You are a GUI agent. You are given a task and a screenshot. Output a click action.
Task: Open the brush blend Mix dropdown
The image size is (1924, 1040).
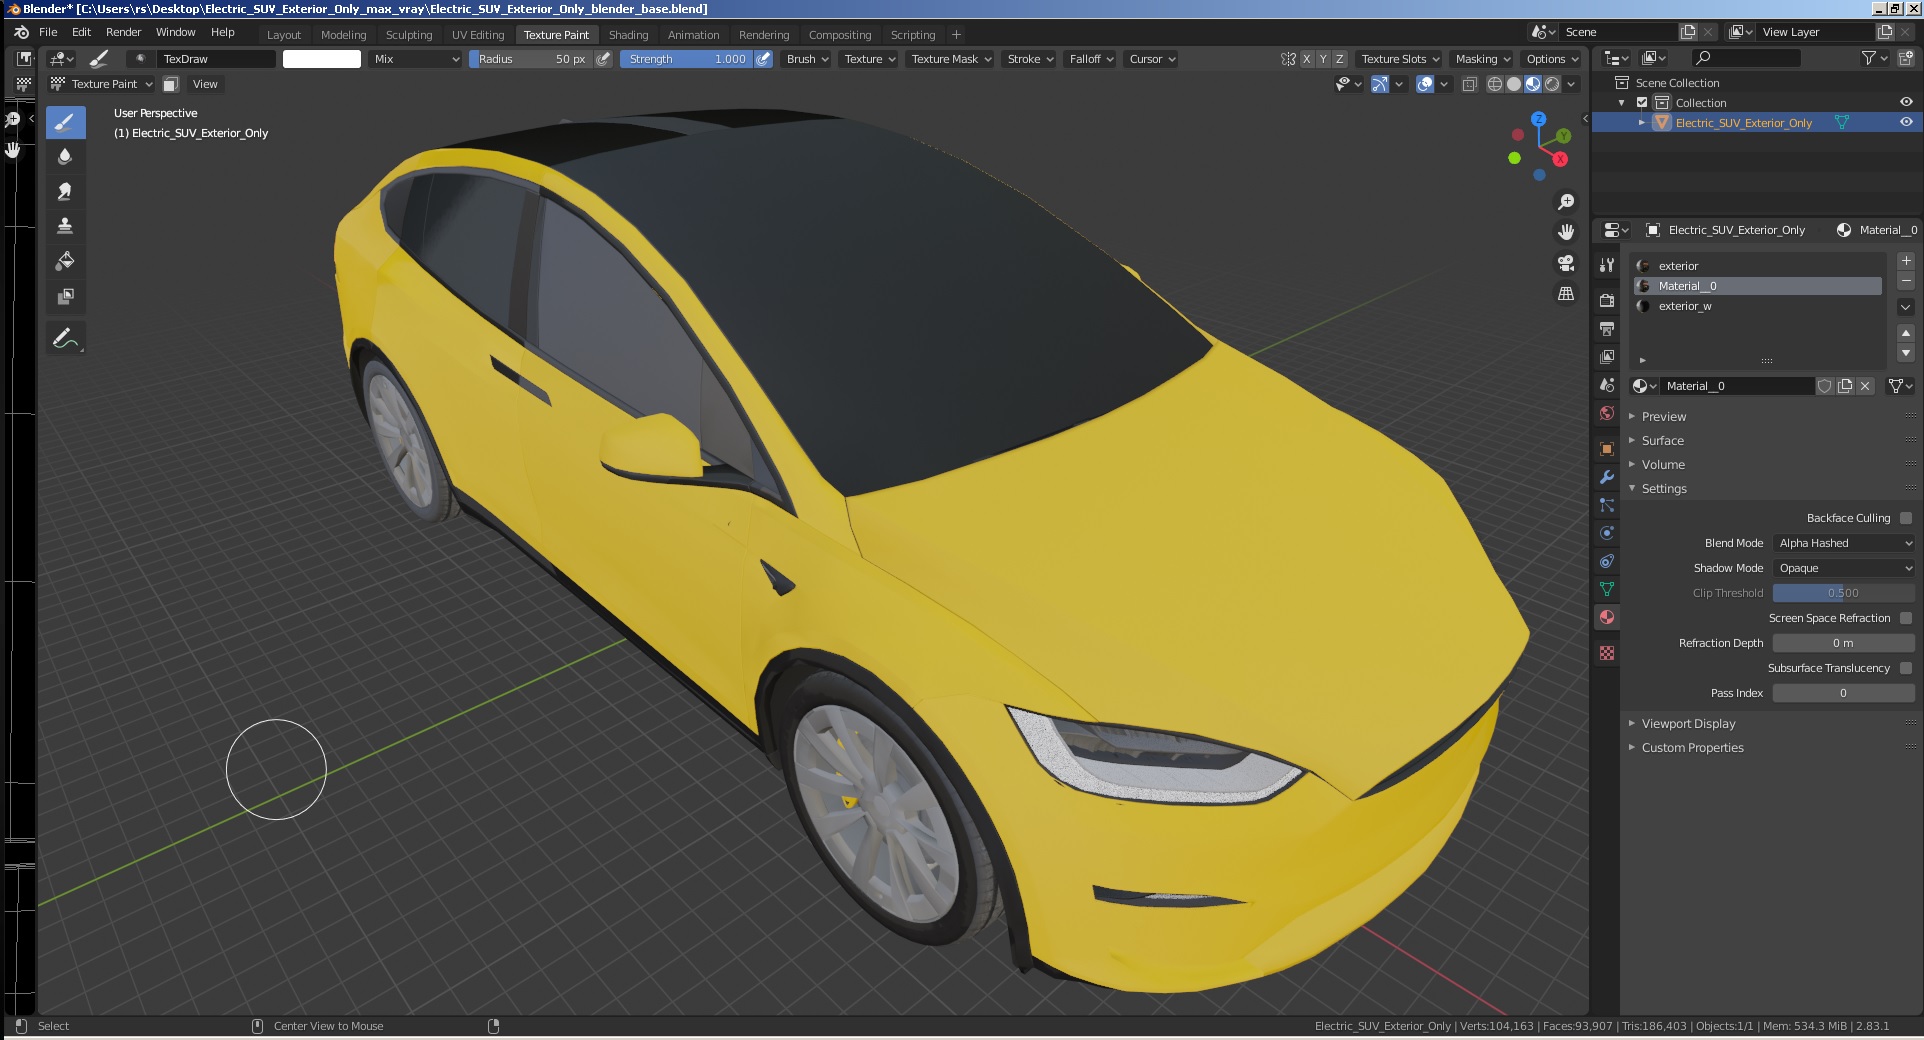click(x=415, y=59)
